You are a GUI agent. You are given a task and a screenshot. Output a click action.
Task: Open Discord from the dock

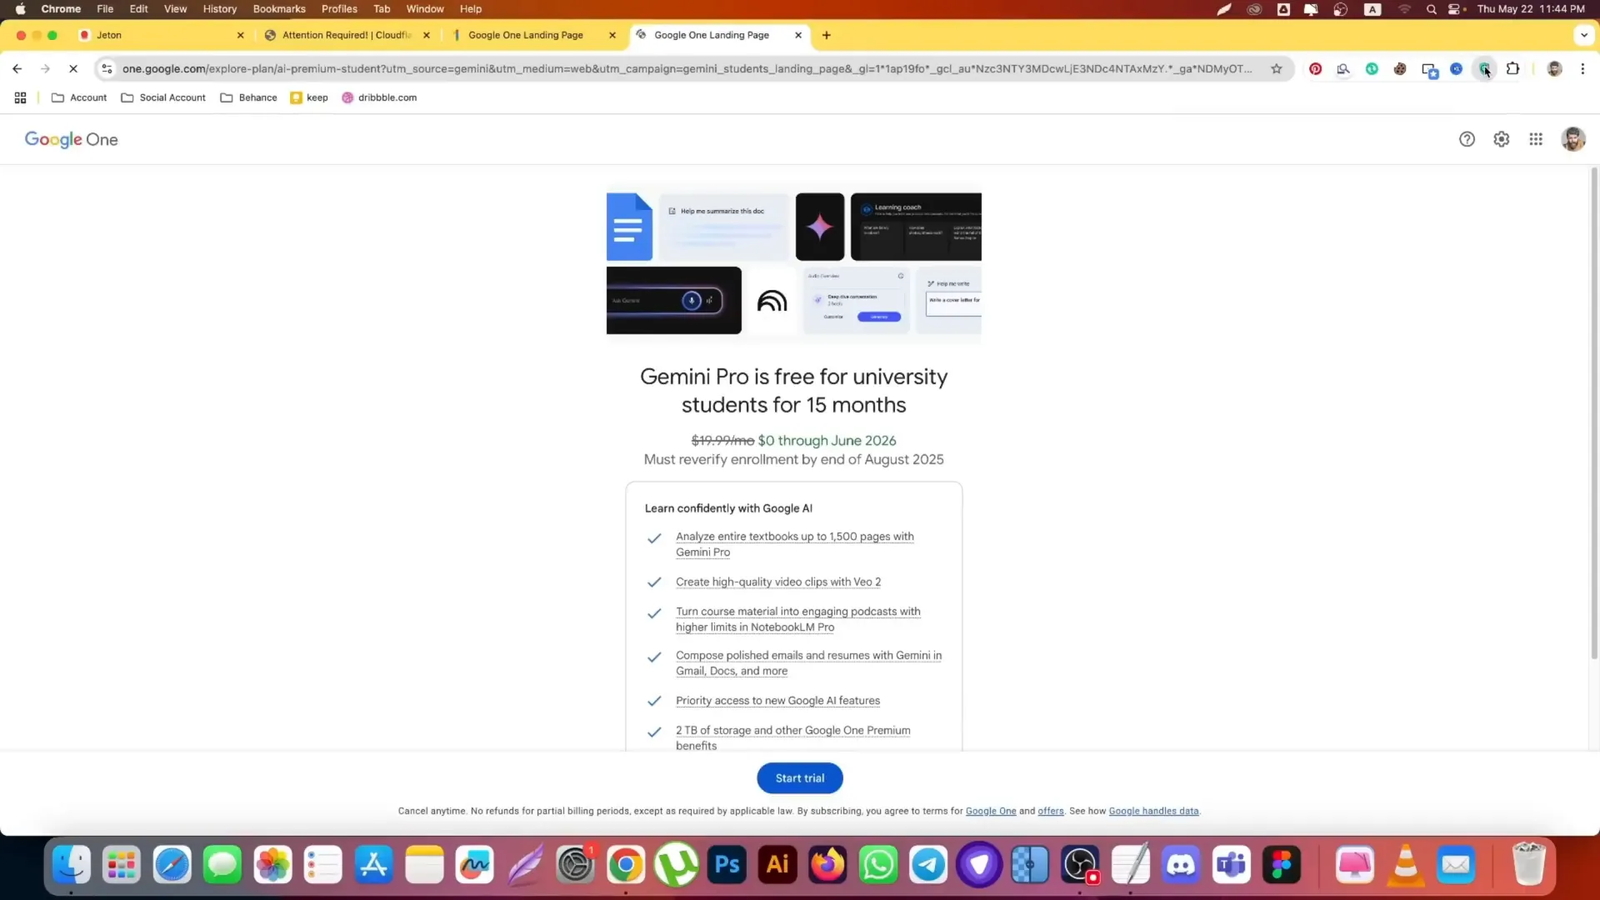click(x=1180, y=865)
